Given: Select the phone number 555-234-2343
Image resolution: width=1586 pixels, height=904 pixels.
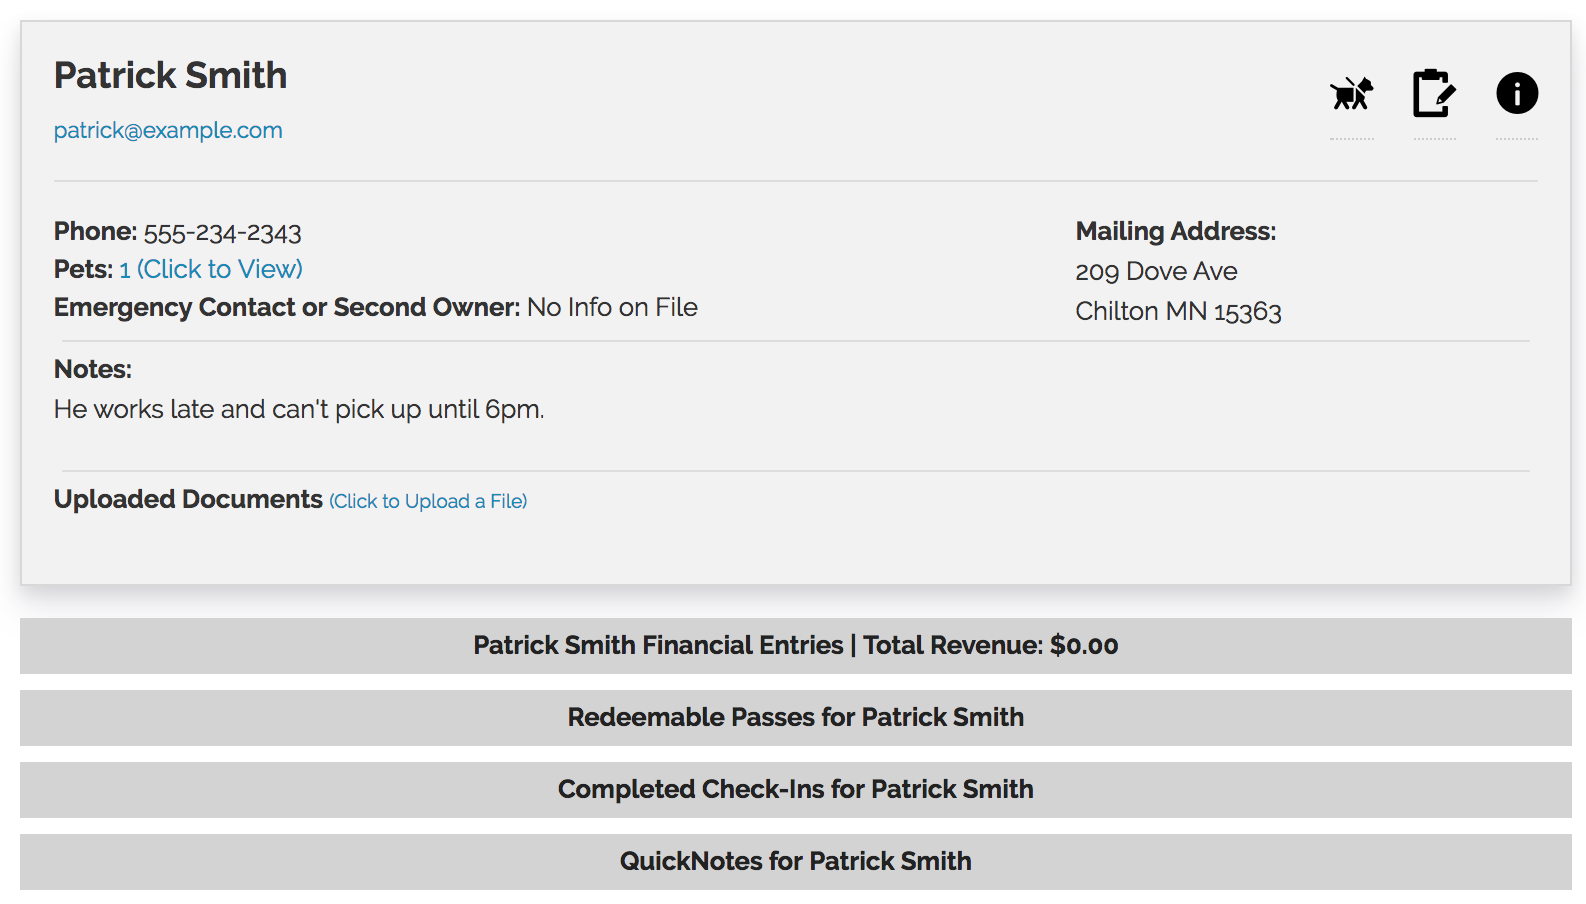Looking at the screenshot, I should [x=222, y=232].
